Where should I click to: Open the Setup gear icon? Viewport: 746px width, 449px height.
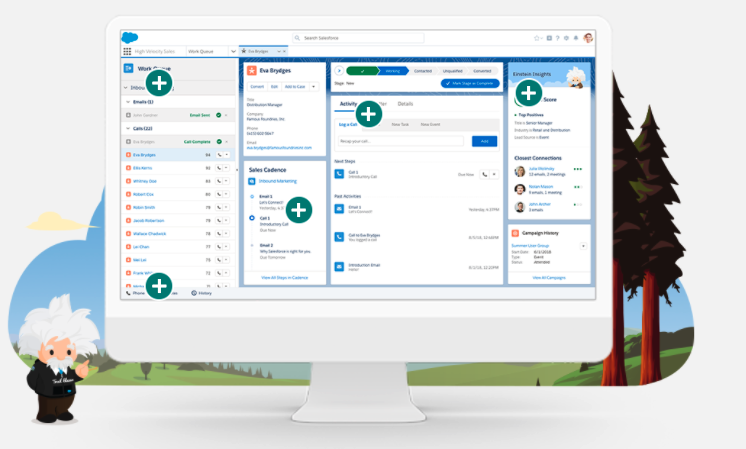[566, 38]
